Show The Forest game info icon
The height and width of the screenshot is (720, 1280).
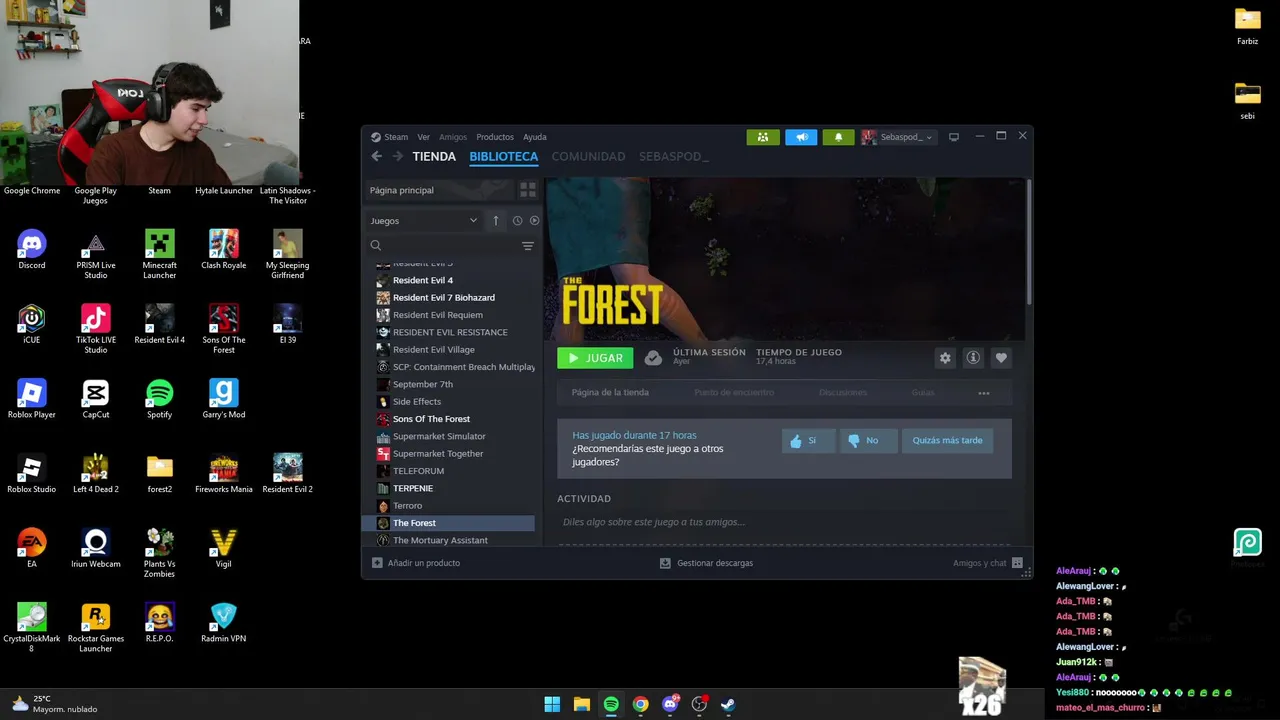pos(973,358)
